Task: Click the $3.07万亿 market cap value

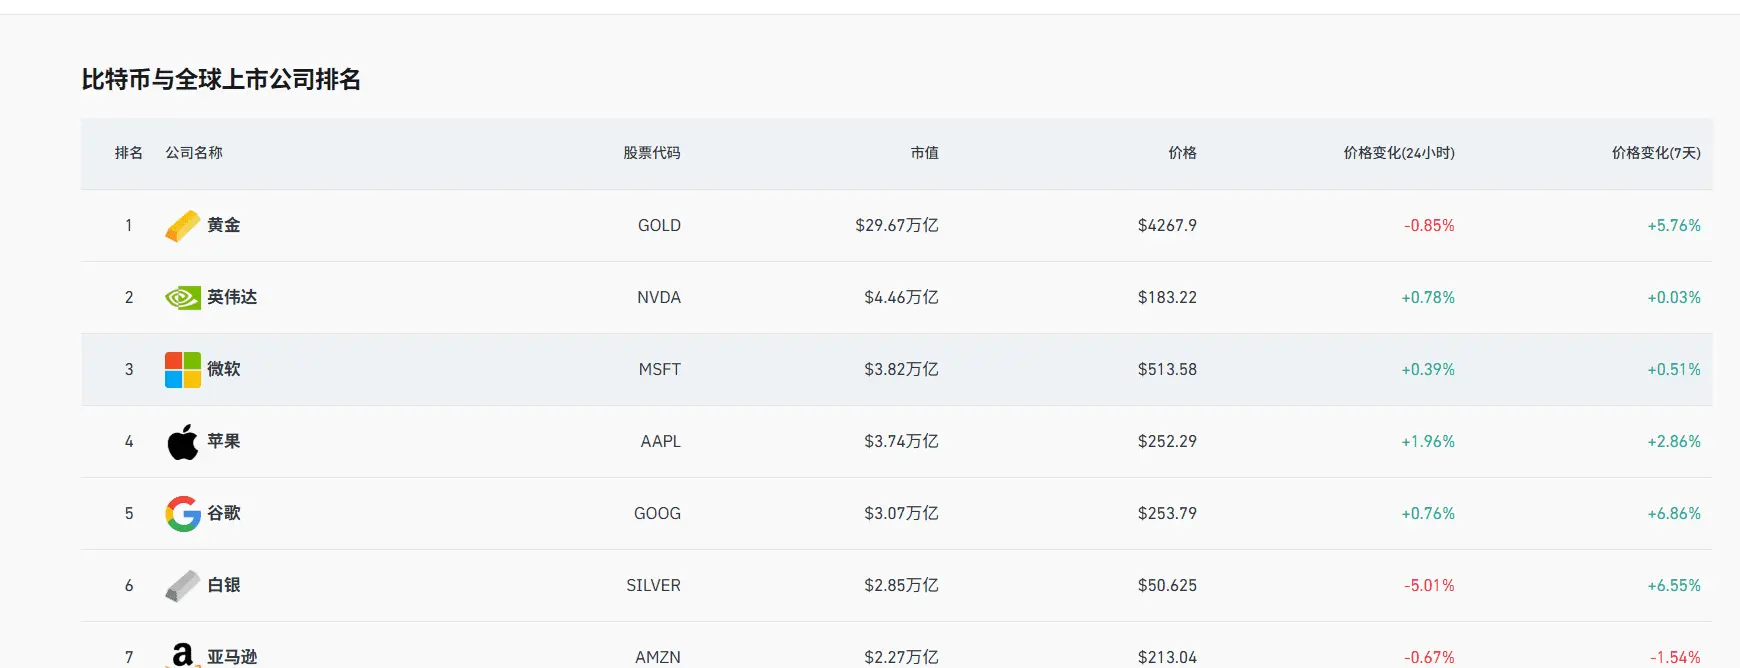Action: (902, 514)
